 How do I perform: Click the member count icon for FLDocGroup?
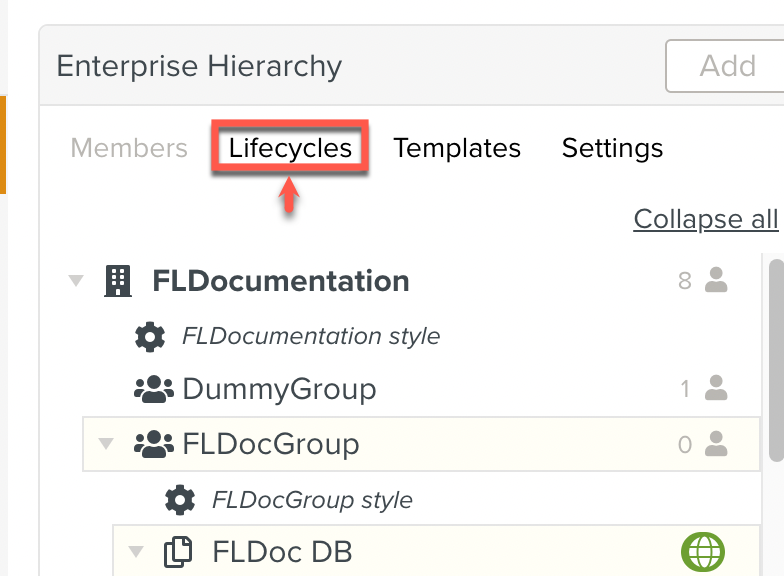pos(716,444)
